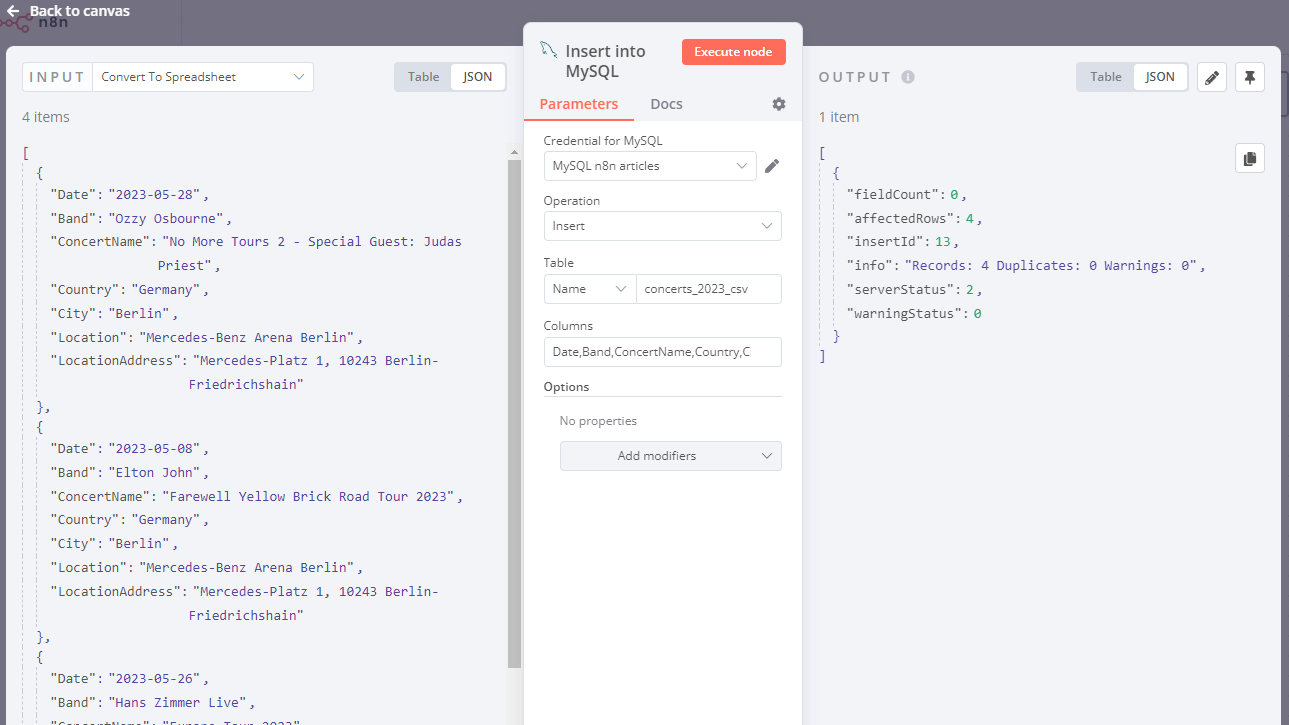The height and width of the screenshot is (725, 1289).
Task: Open the node settings gear icon
Action: point(778,103)
